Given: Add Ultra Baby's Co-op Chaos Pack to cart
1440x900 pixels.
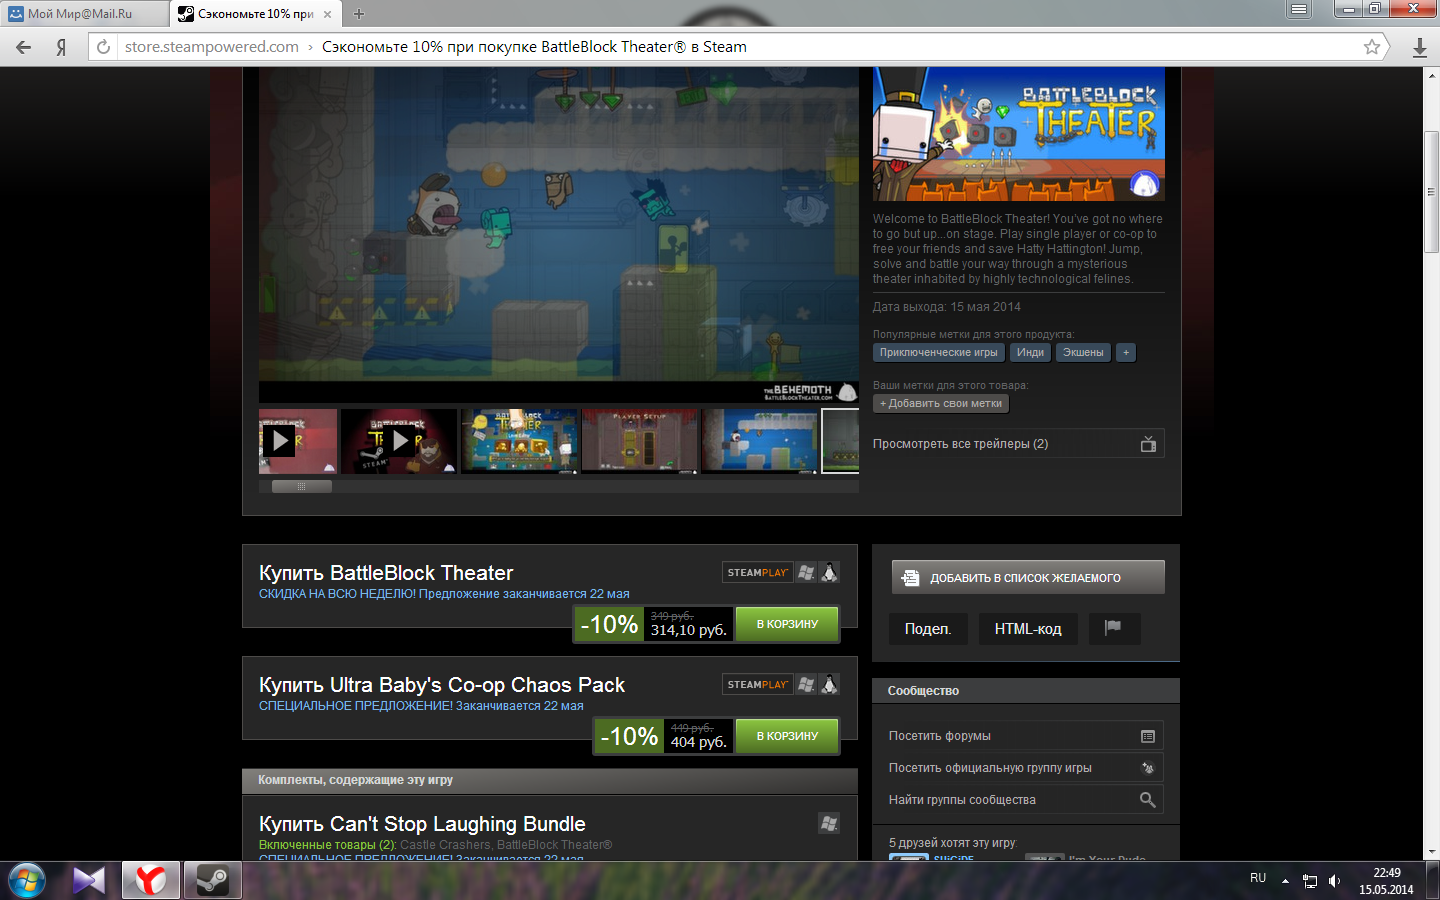Looking at the screenshot, I should click(x=787, y=736).
